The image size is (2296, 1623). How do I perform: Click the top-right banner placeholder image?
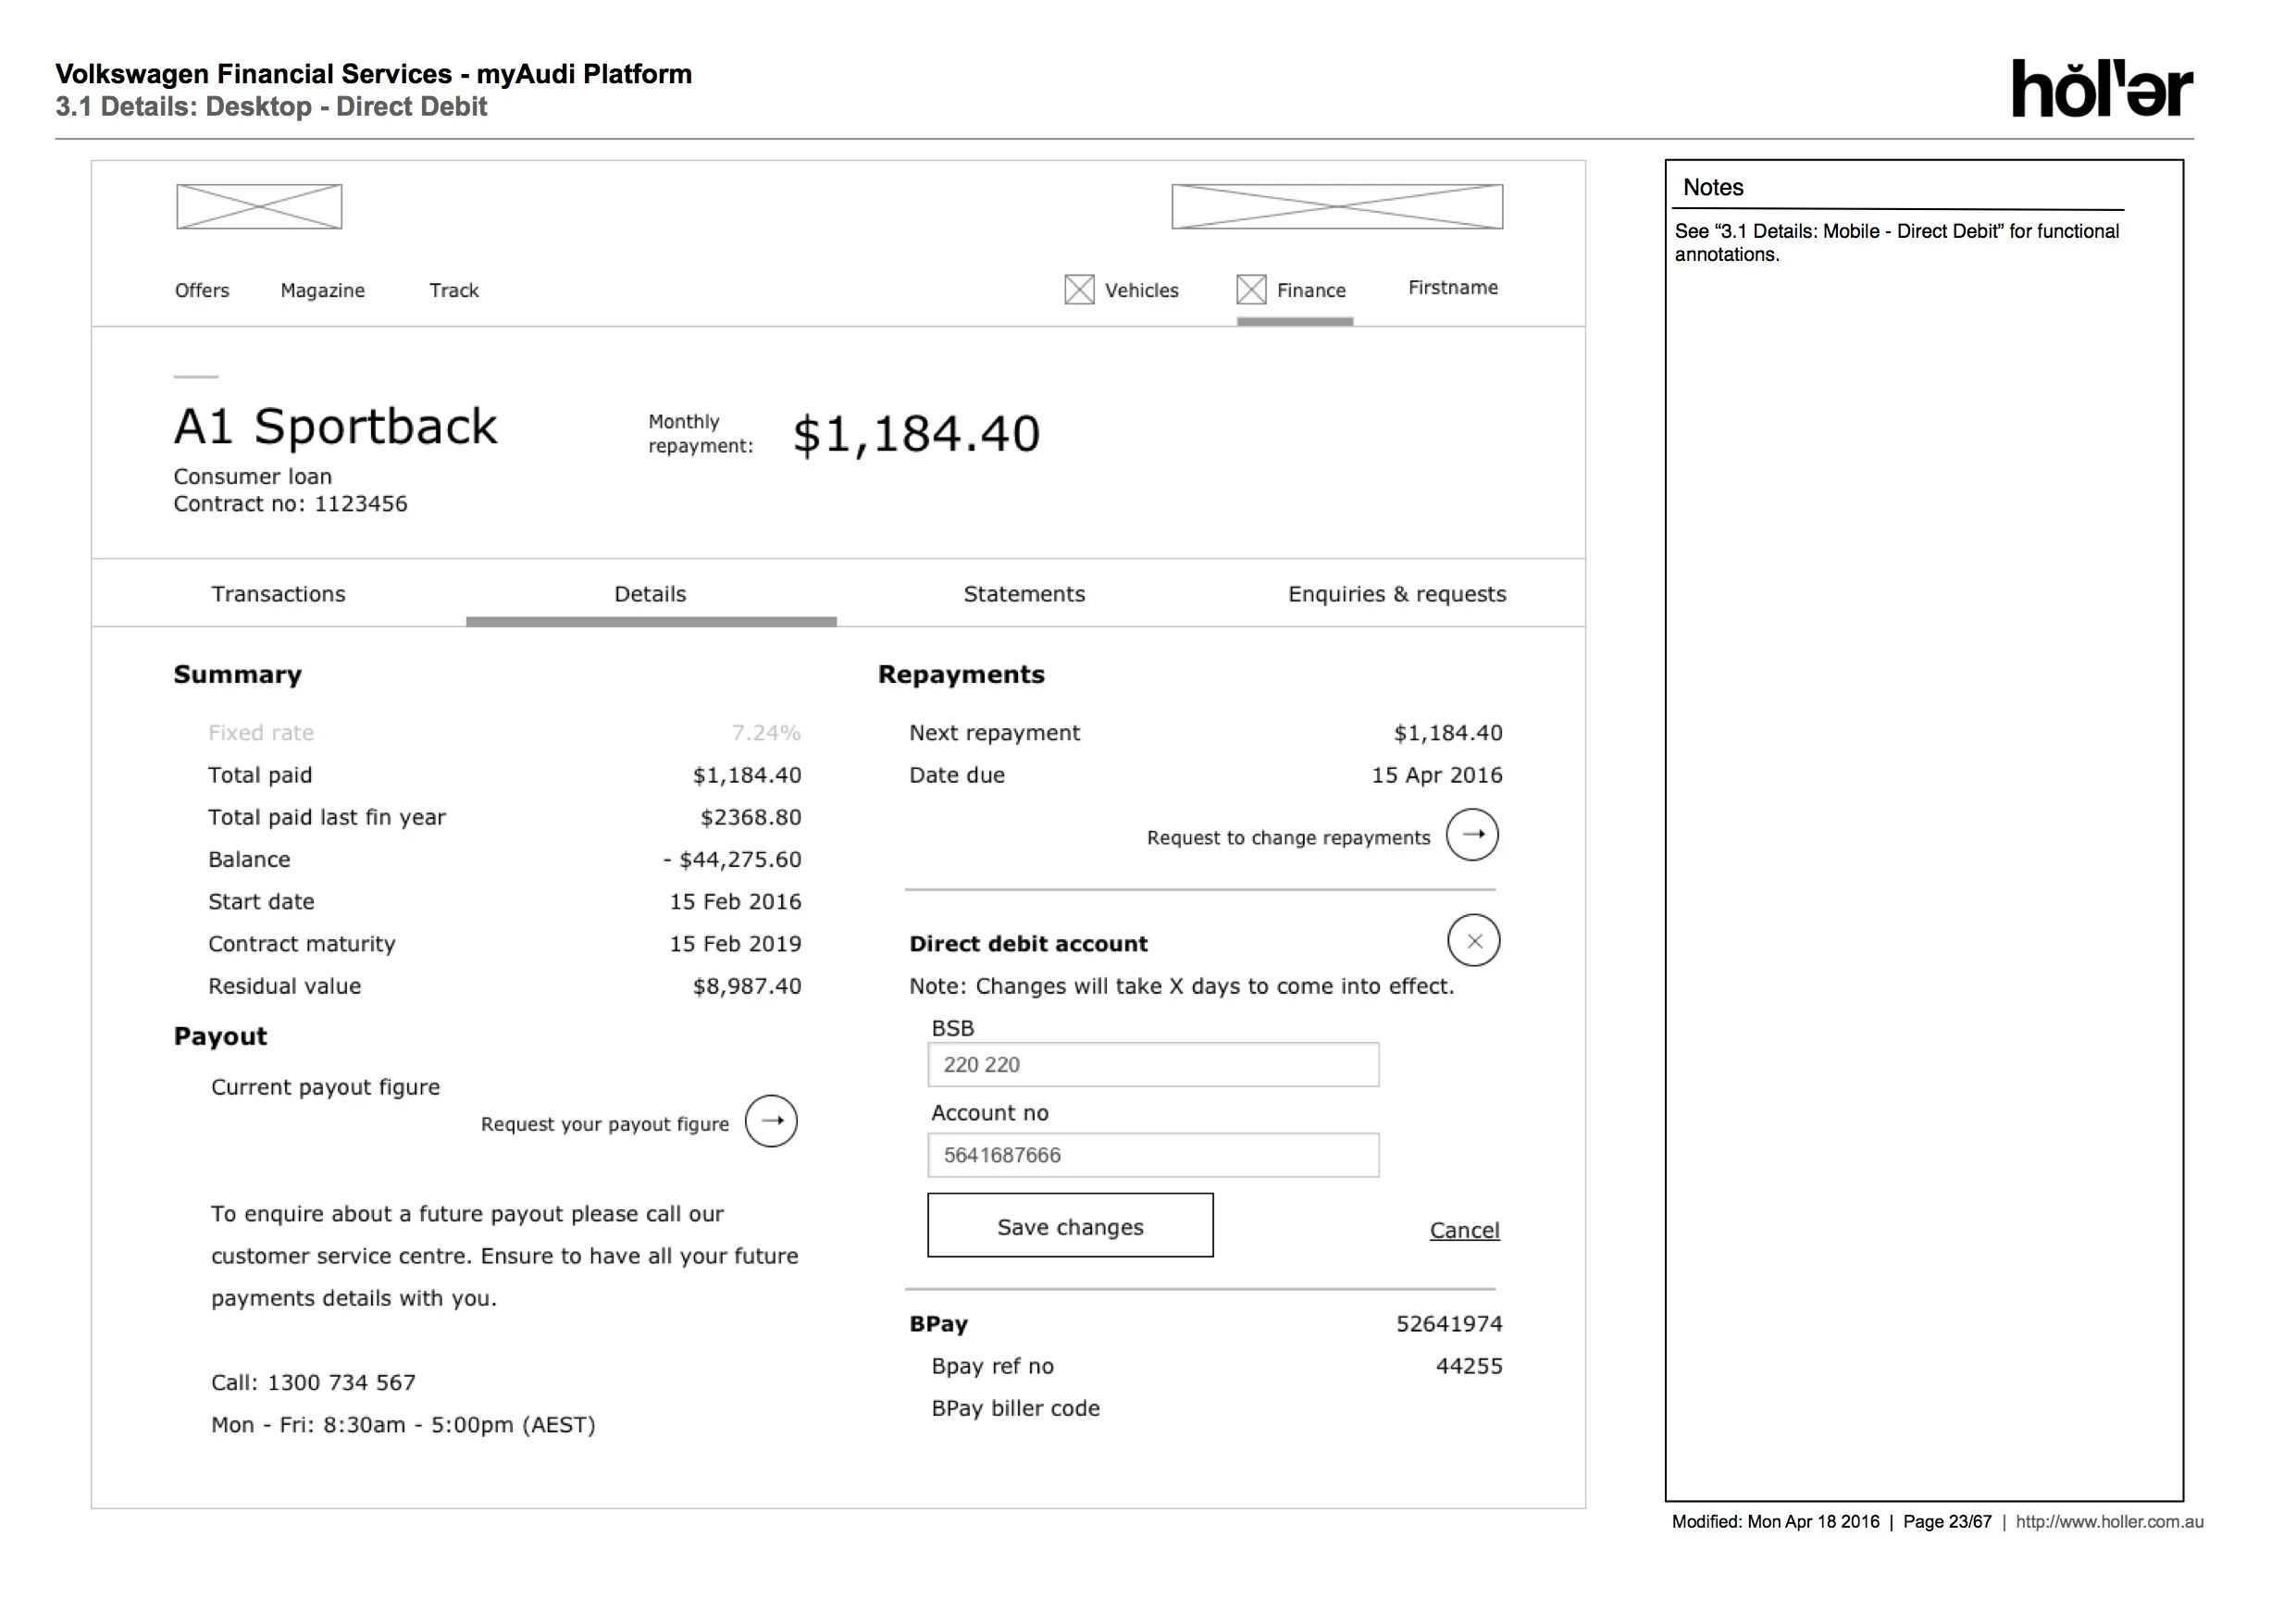coord(1337,207)
